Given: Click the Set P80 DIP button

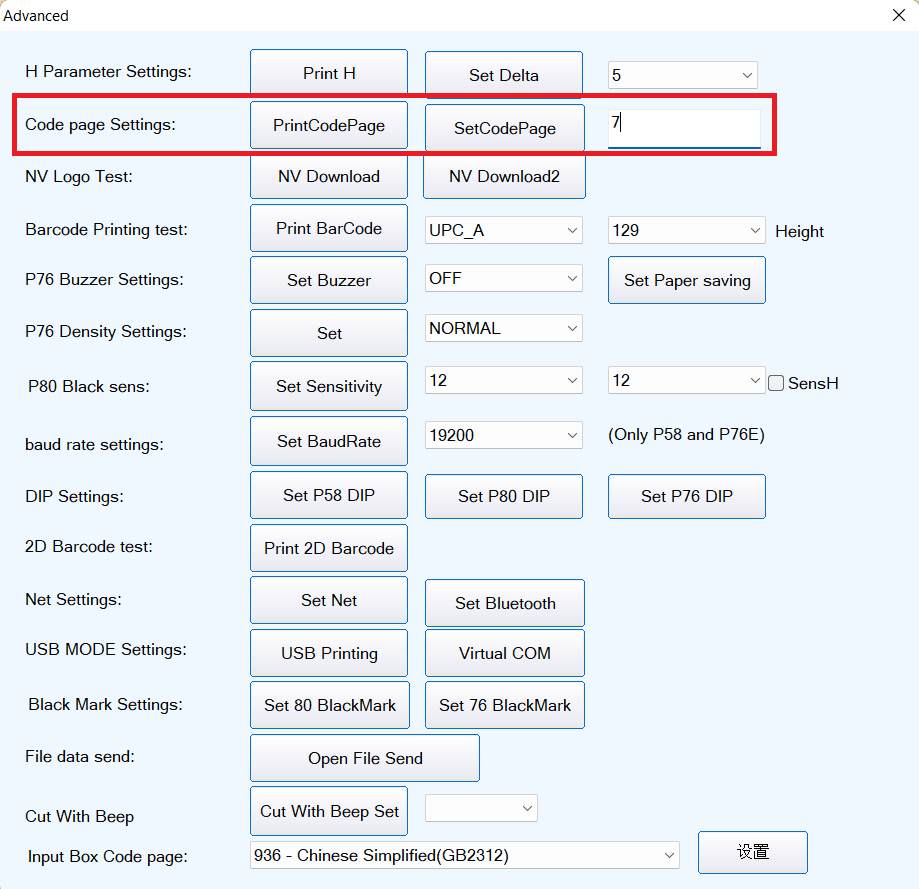Looking at the screenshot, I should (x=504, y=496).
